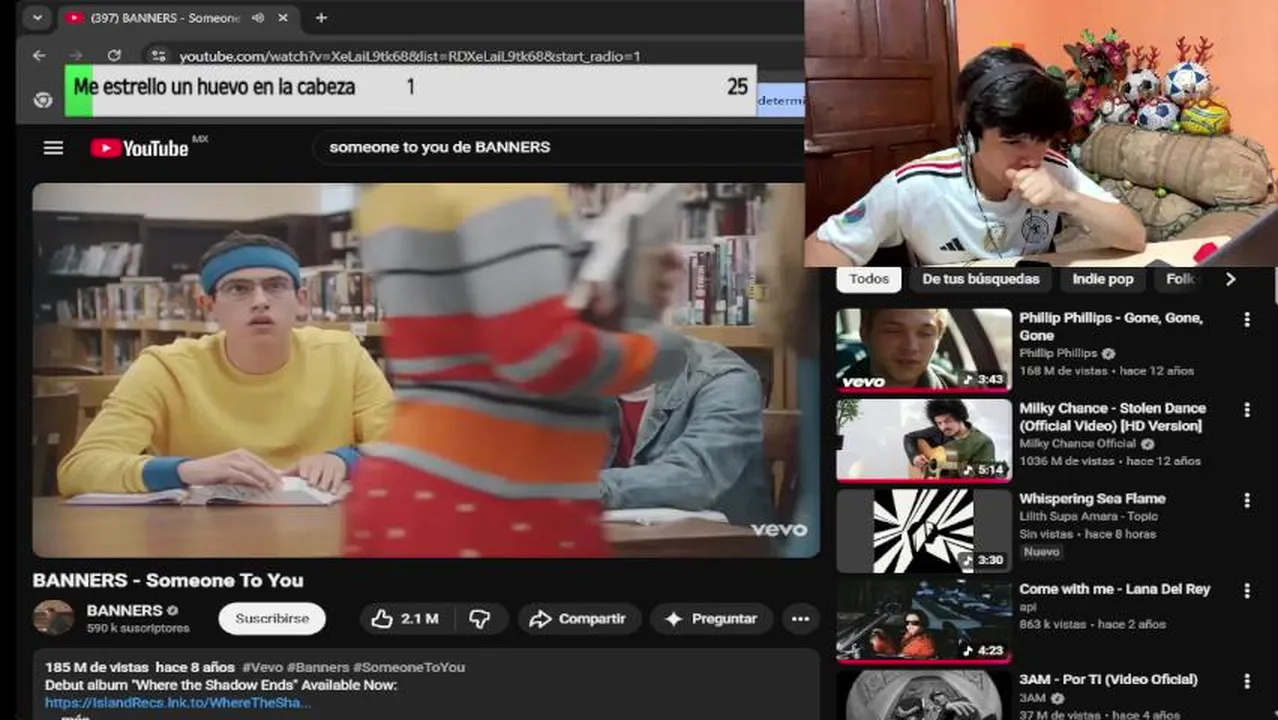
Task: Share the video via Compartir
Action: (x=578, y=619)
